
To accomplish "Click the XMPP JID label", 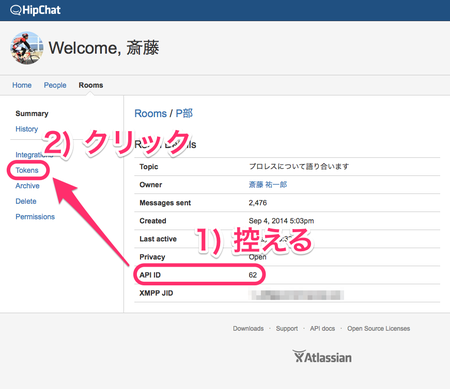I will click(156, 293).
